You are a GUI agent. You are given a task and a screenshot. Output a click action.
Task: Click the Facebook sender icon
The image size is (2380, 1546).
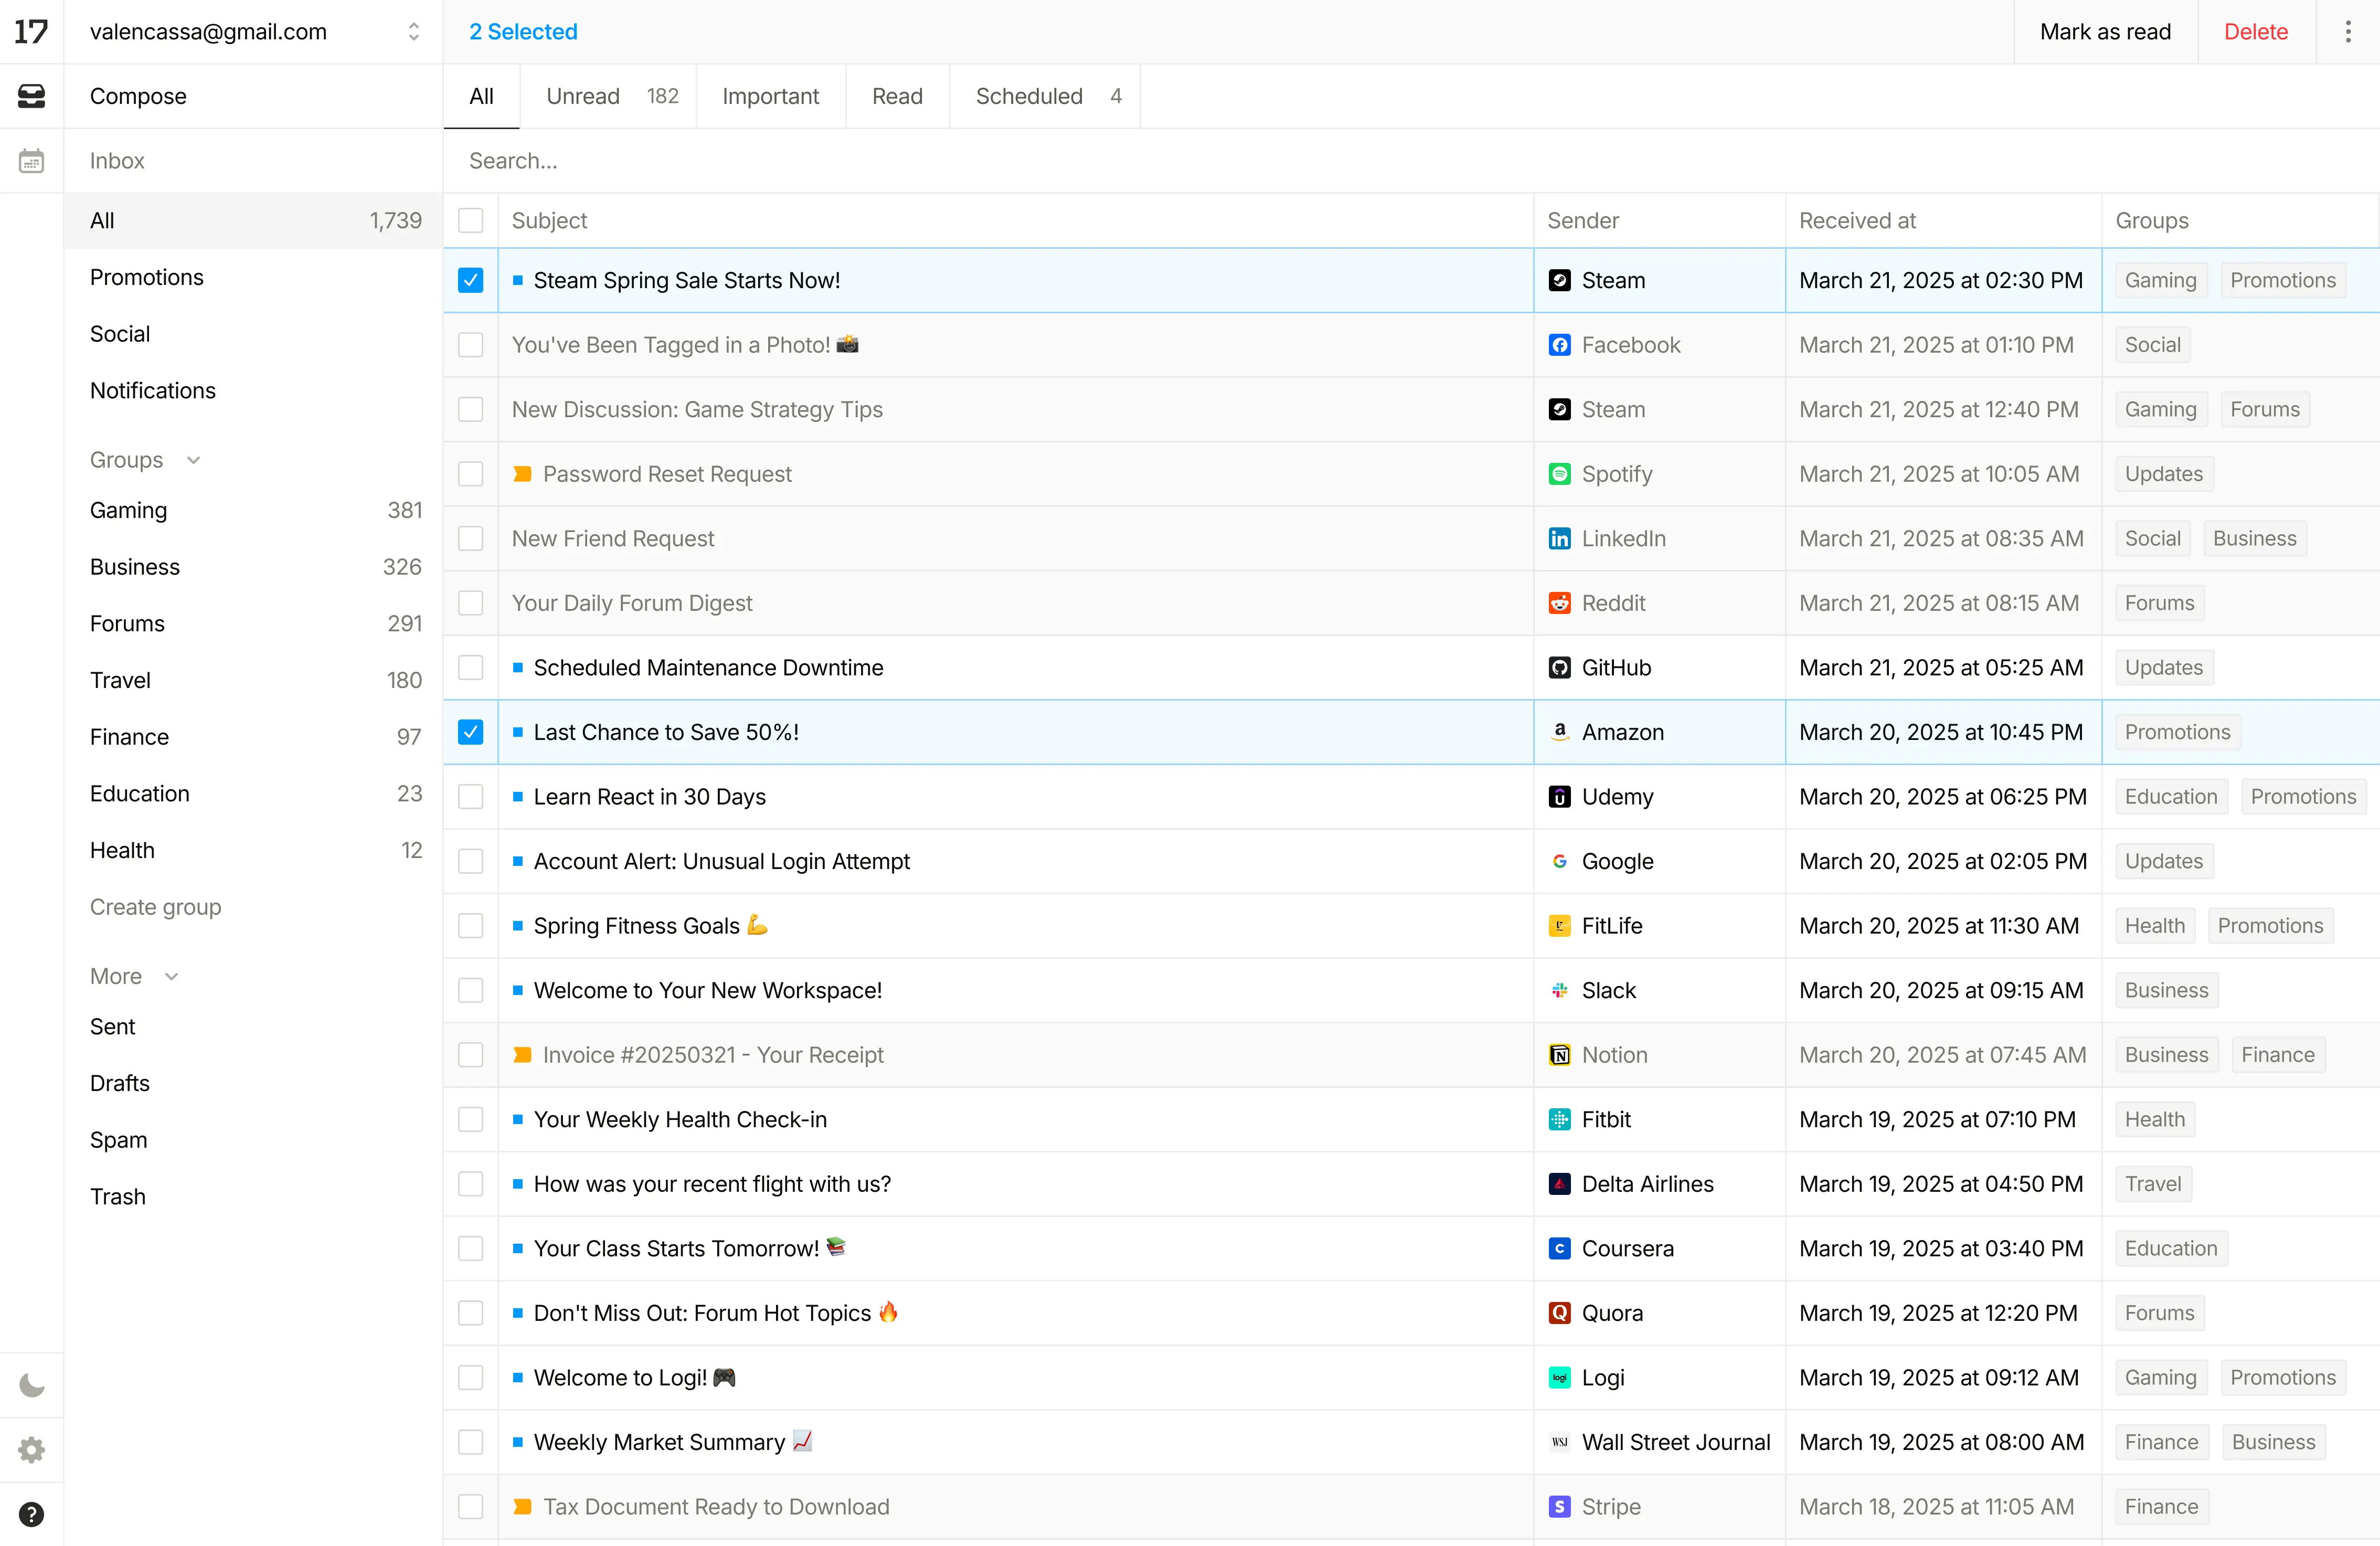[1559, 345]
